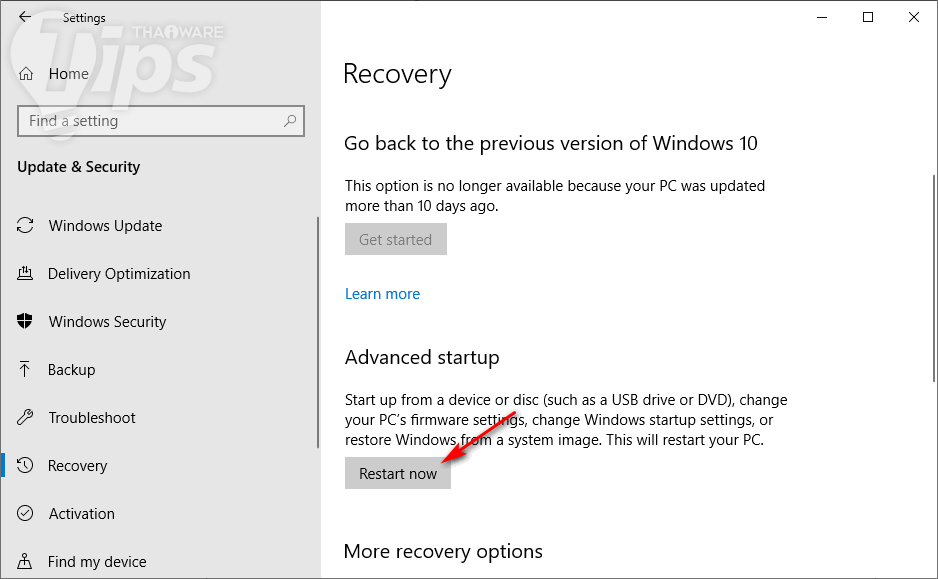Focus the Find a setting search box
This screenshot has height=579, width=938.
150,121
